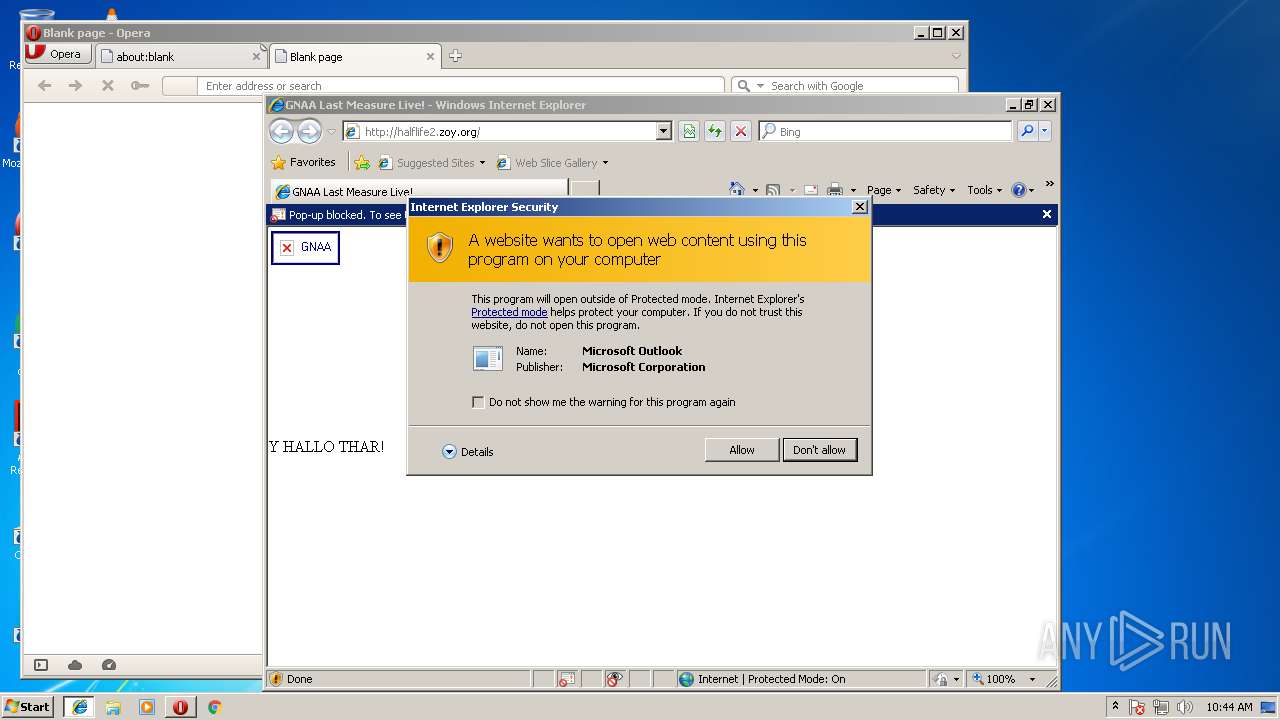Click the IE Print icon
The height and width of the screenshot is (720, 1280).
[x=835, y=190]
